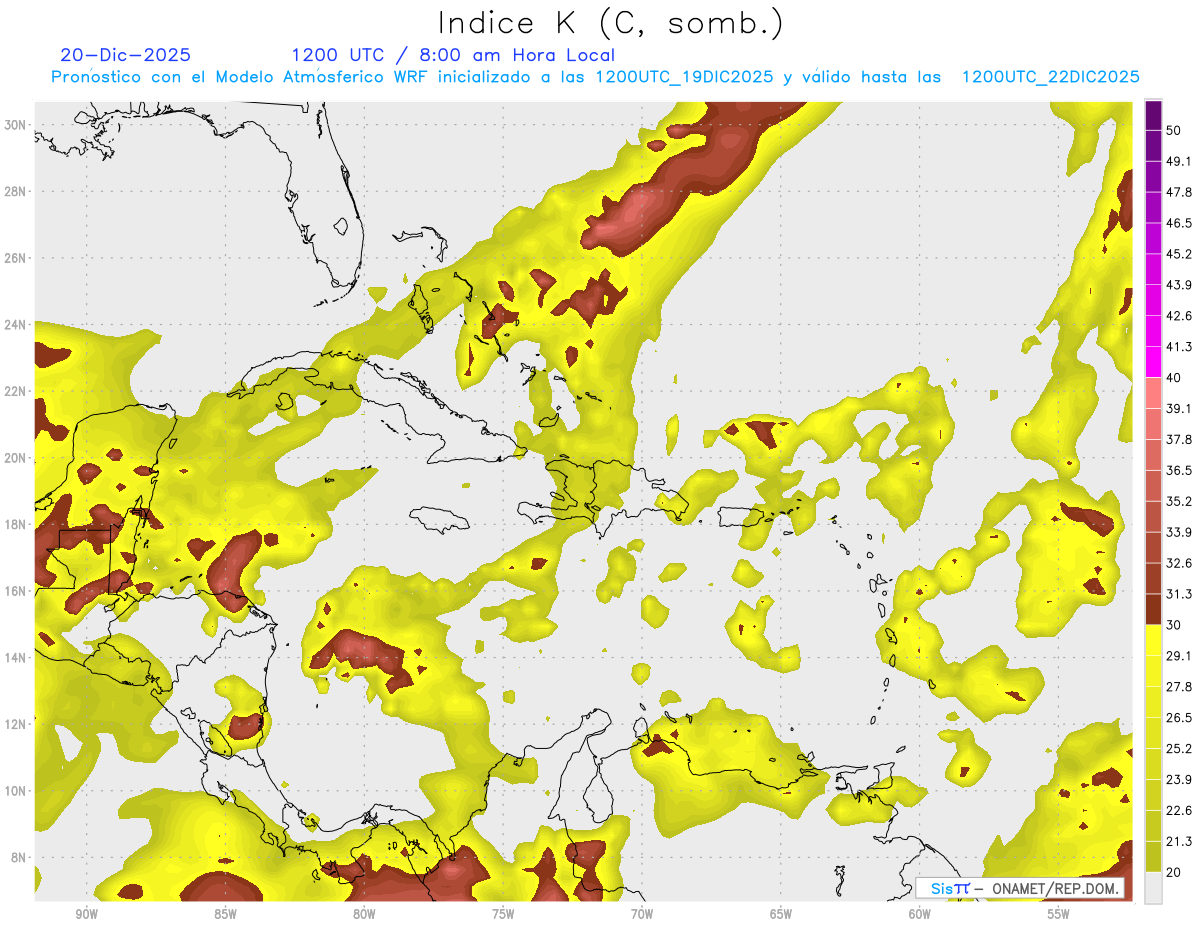Click the "65W" longitude label
Viewport: 1200px width, 927px height.
[x=781, y=915]
